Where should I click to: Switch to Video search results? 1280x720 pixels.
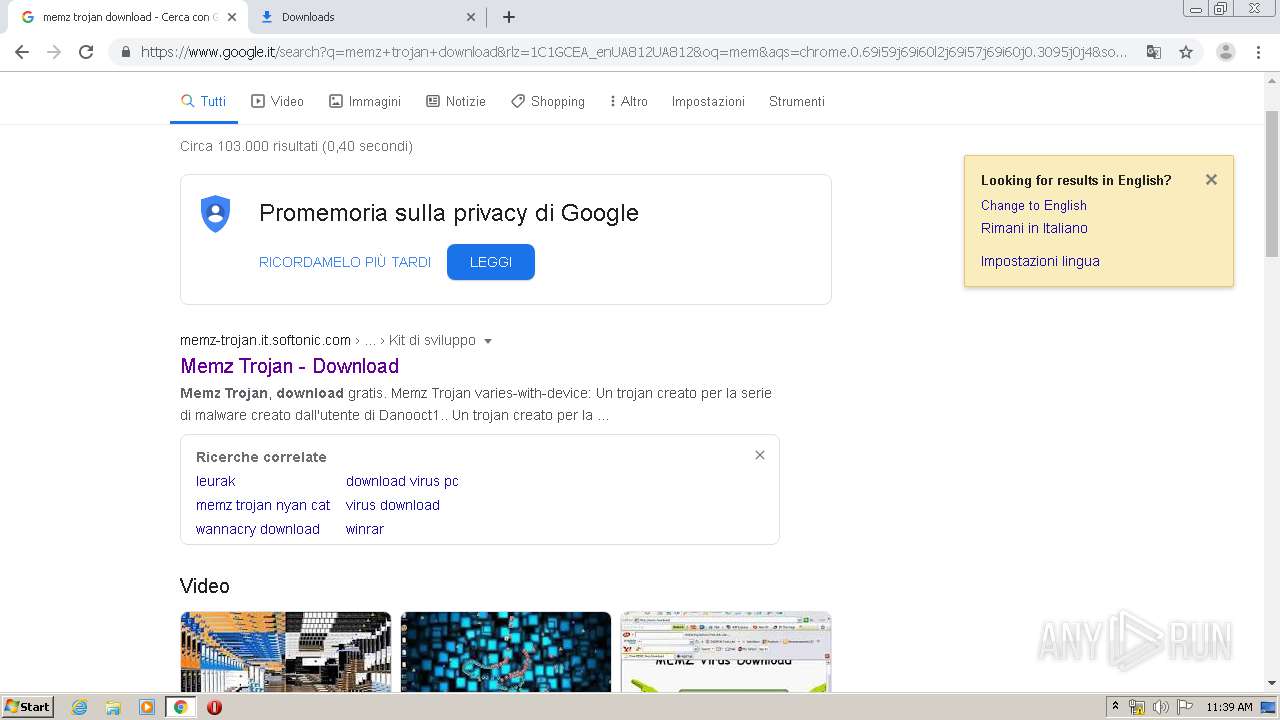tap(277, 101)
